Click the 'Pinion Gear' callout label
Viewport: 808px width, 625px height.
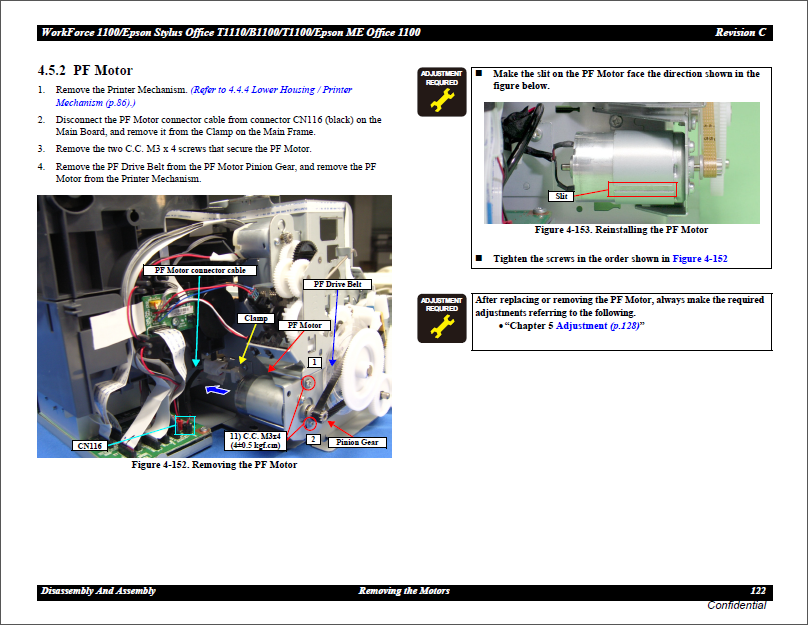[x=355, y=442]
